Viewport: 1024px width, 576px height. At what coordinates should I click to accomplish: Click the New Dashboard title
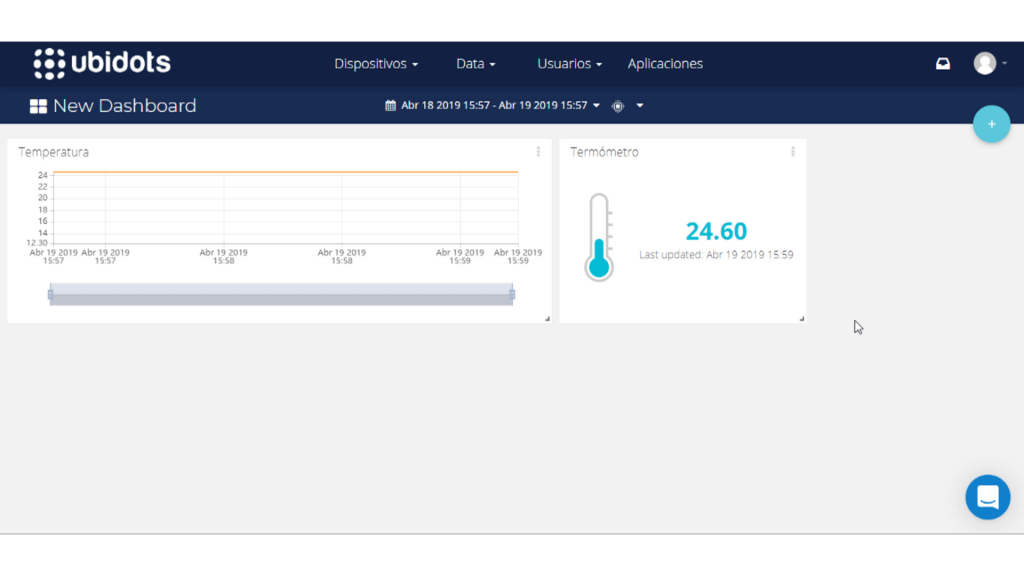pyautogui.click(x=124, y=106)
